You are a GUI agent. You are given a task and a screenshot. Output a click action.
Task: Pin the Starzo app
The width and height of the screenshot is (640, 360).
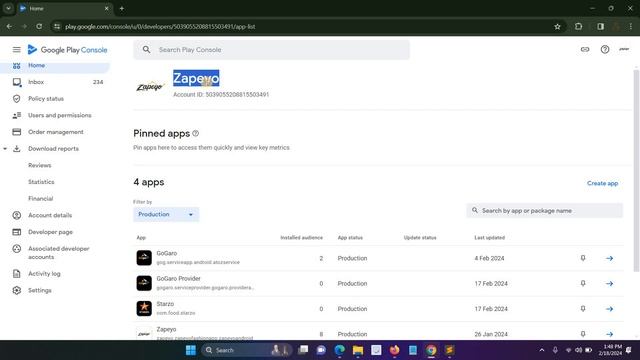(583, 309)
